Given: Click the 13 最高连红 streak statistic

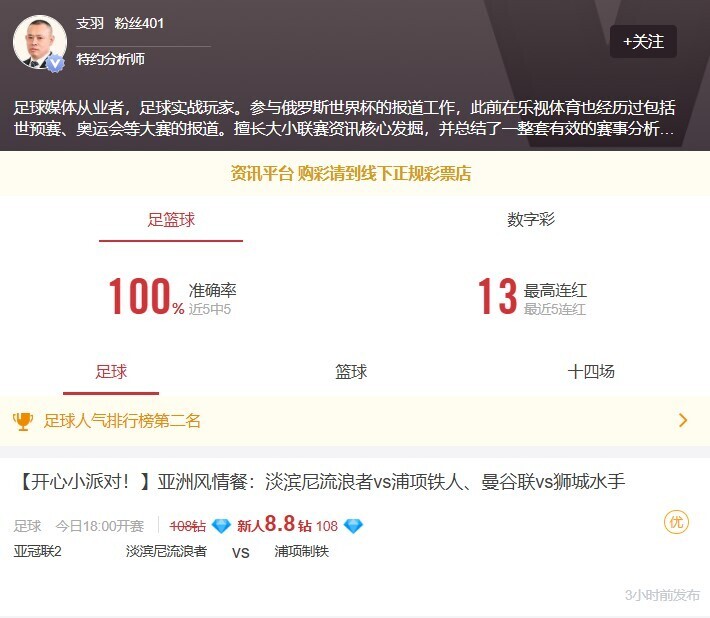Looking at the screenshot, I should (532, 297).
